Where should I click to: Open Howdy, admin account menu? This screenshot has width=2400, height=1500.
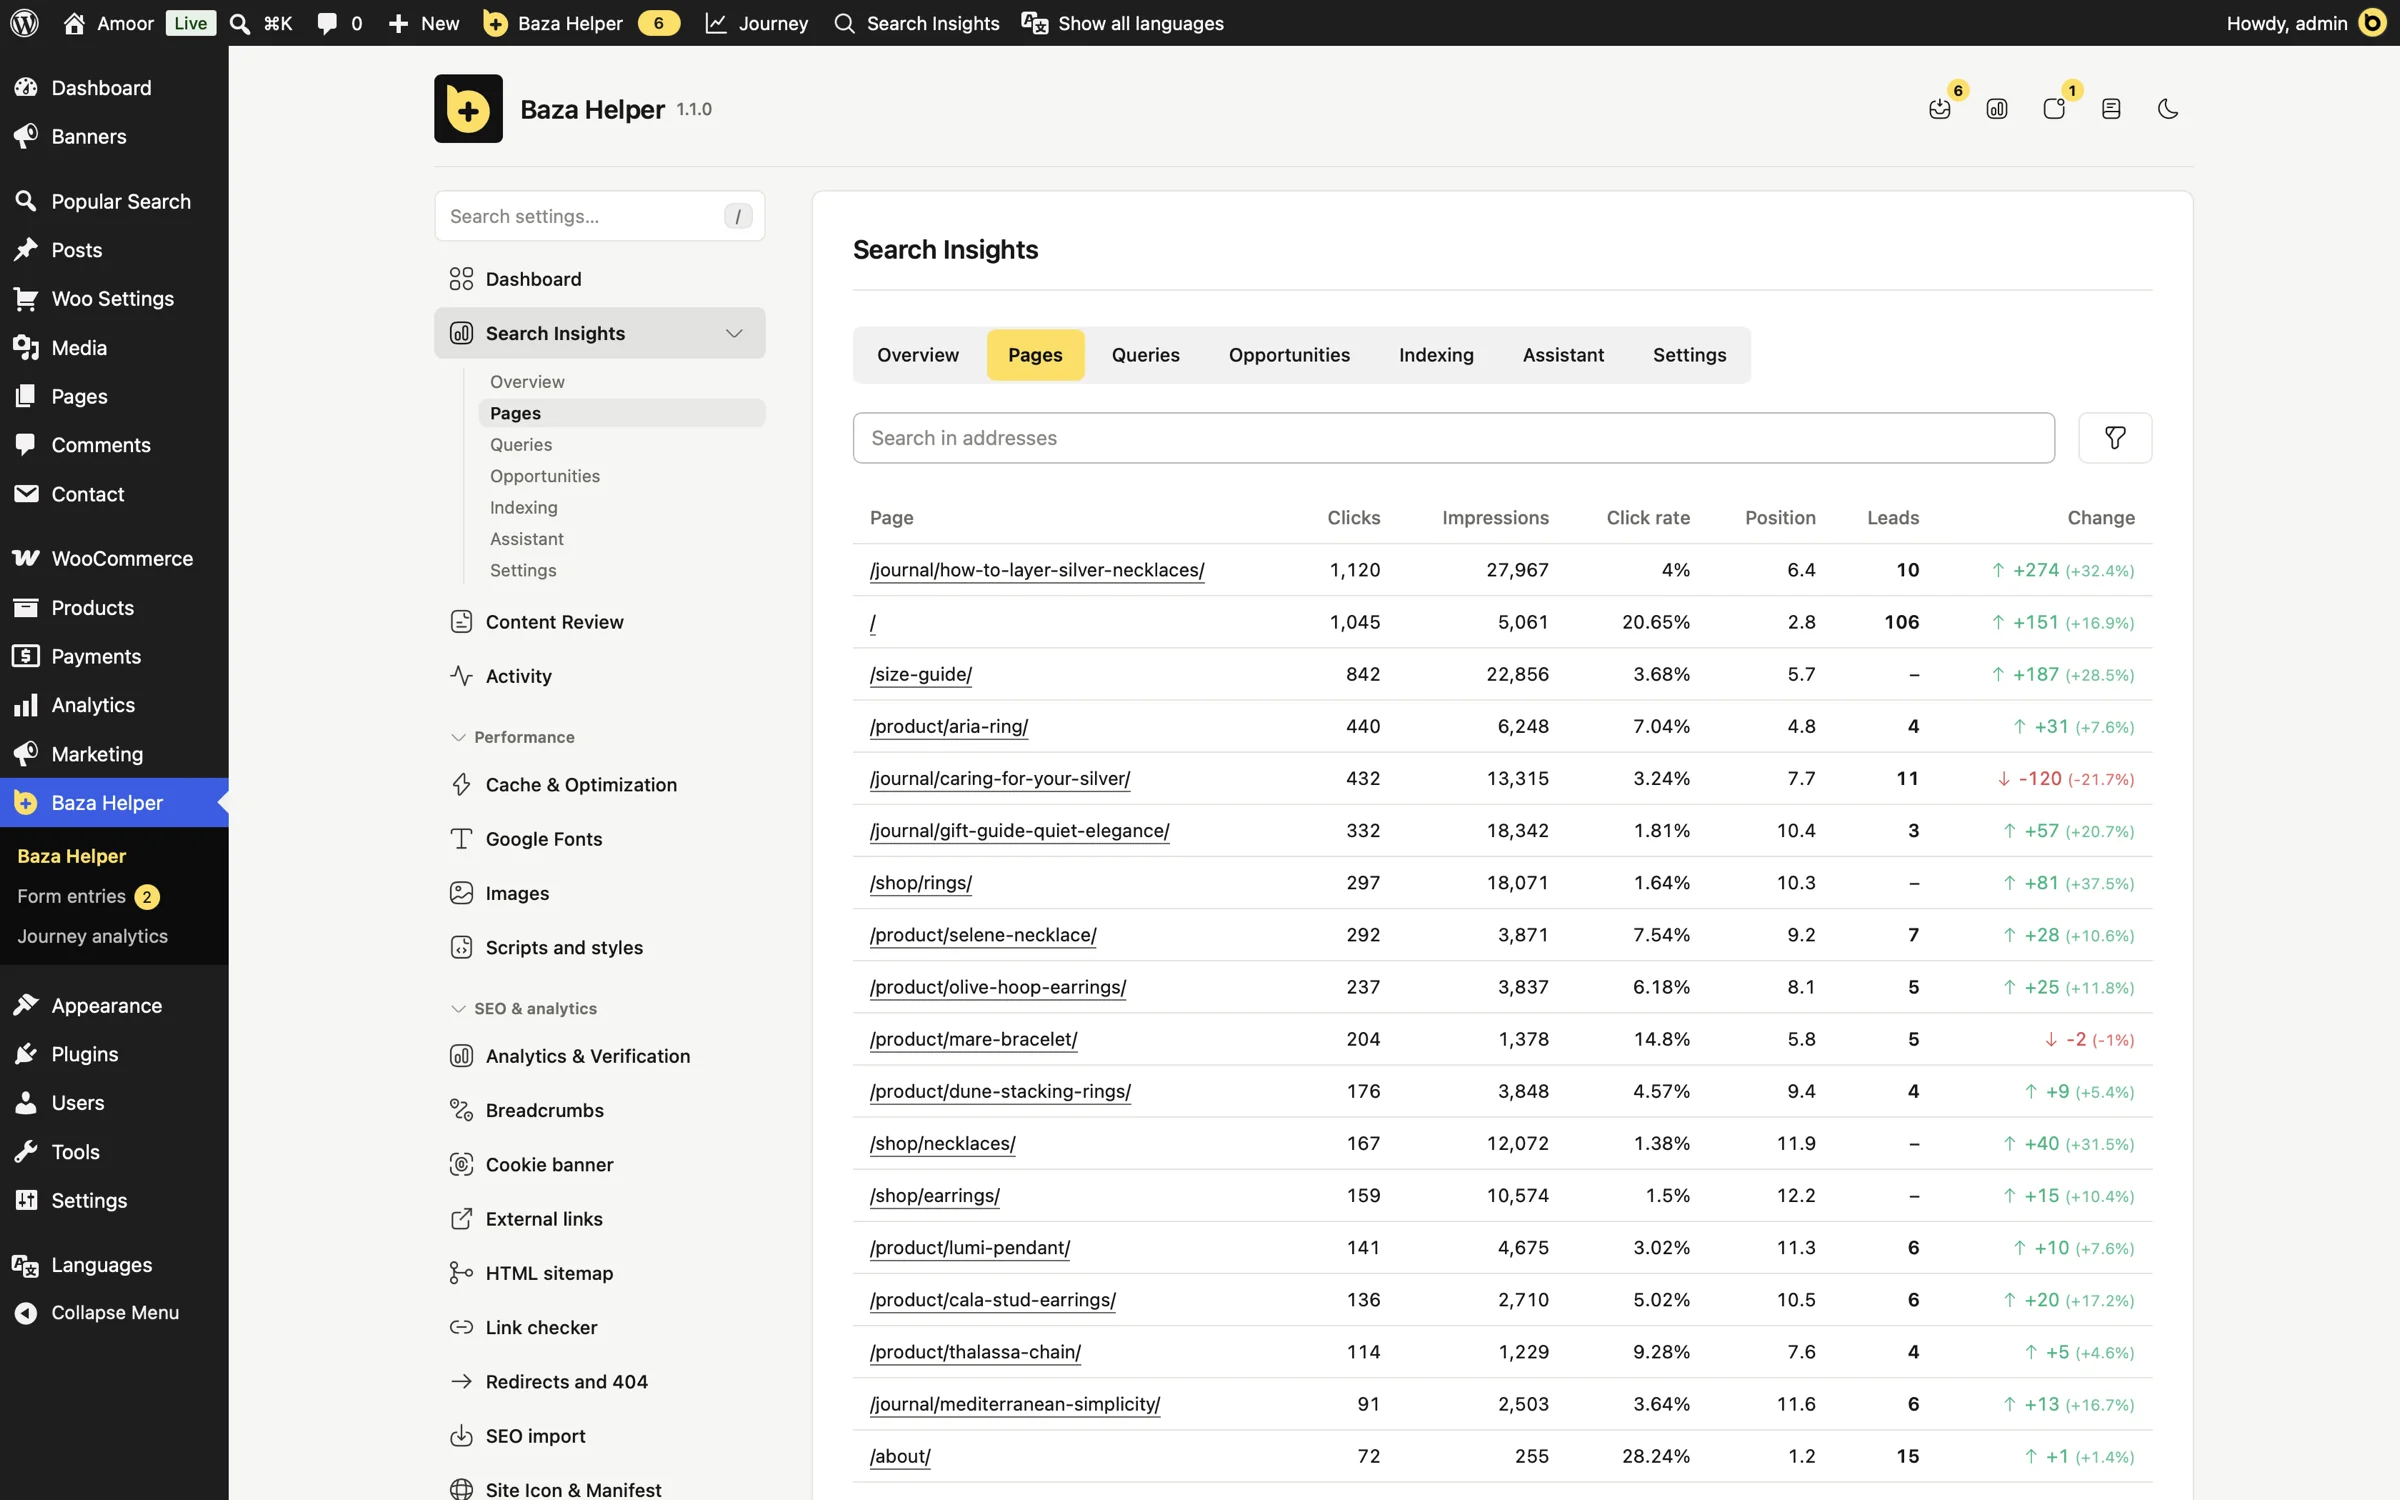[x=2306, y=23]
